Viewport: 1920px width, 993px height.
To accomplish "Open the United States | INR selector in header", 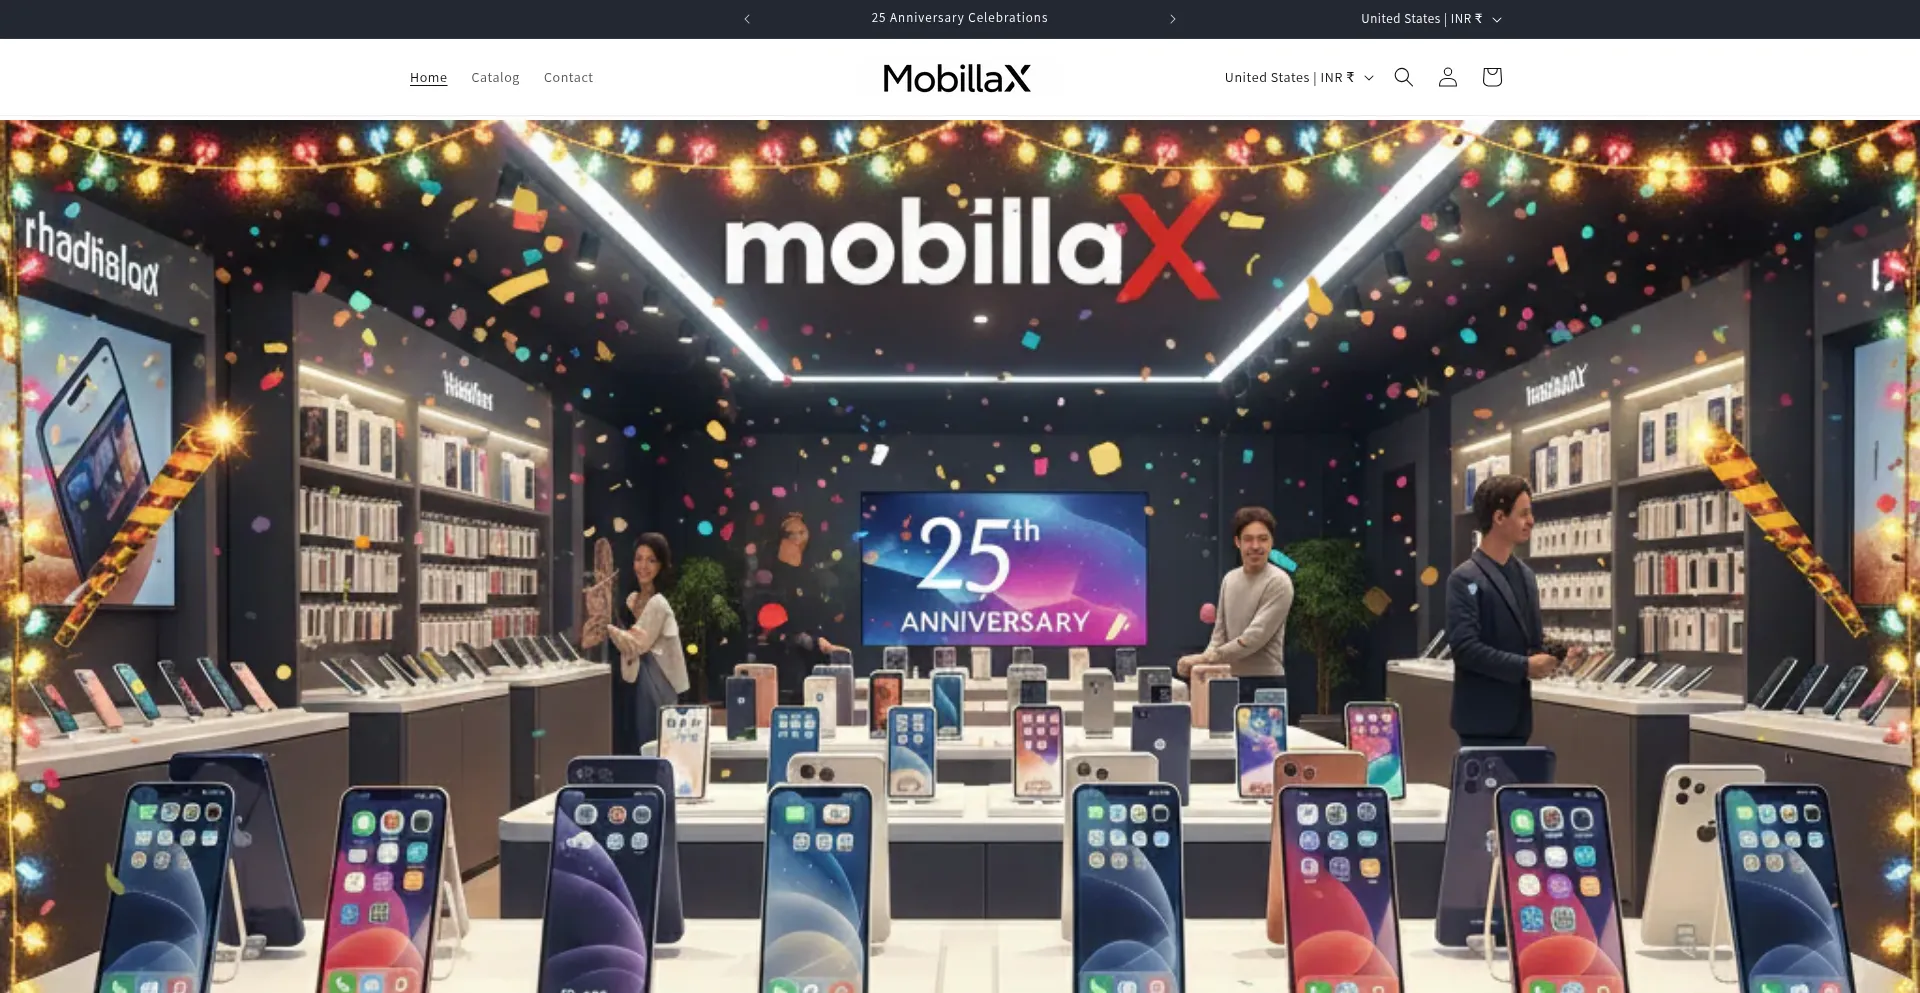I will point(1300,78).
